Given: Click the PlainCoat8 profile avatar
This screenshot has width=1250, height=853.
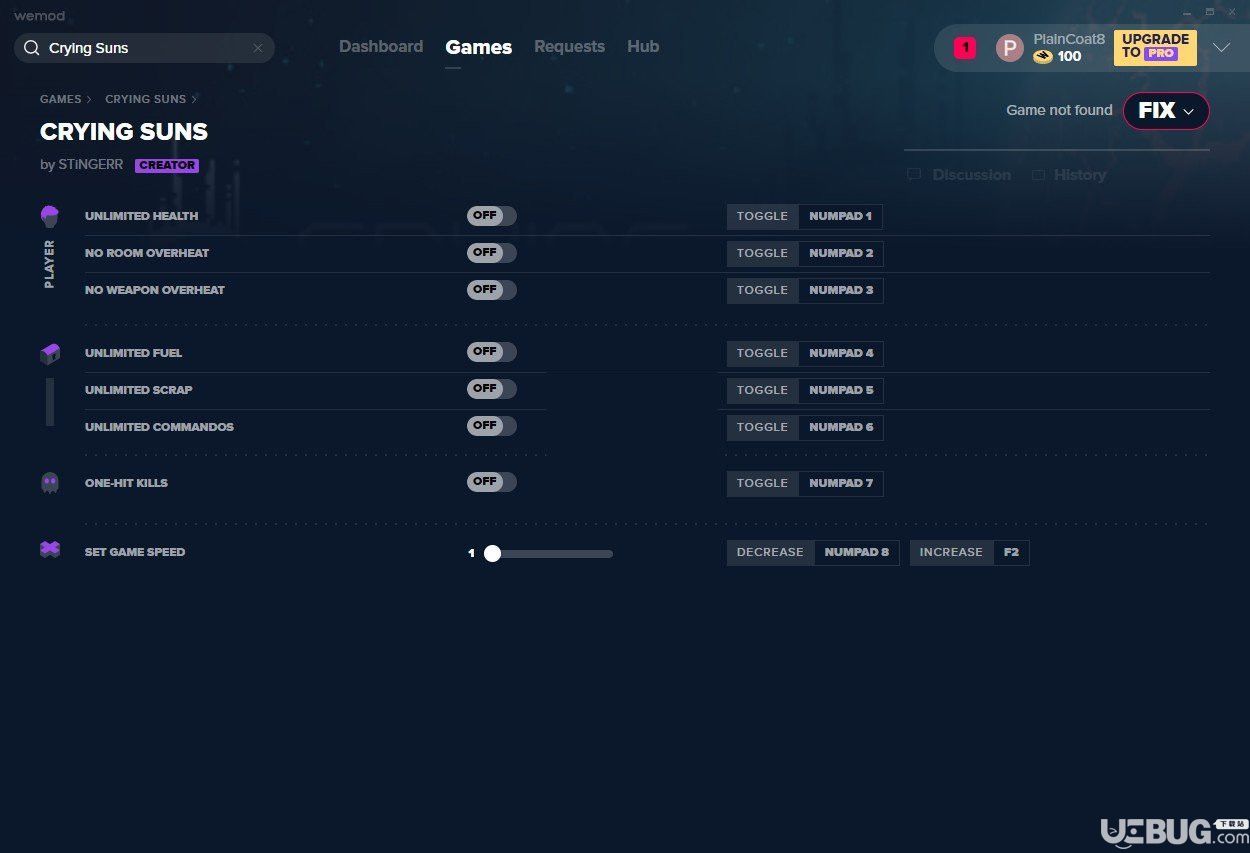Looking at the screenshot, I should (x=1010, y=48).
